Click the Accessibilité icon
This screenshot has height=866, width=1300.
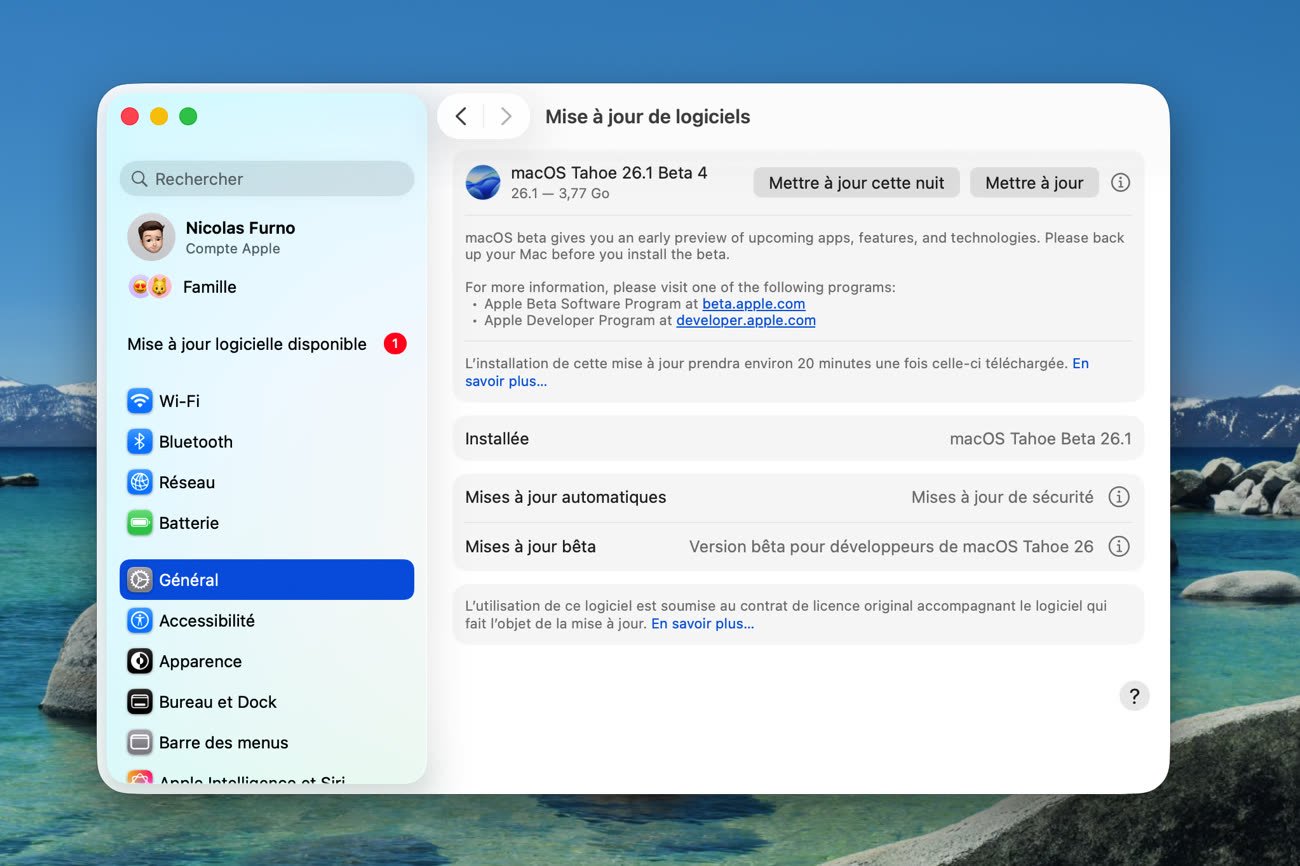[139, 621]
